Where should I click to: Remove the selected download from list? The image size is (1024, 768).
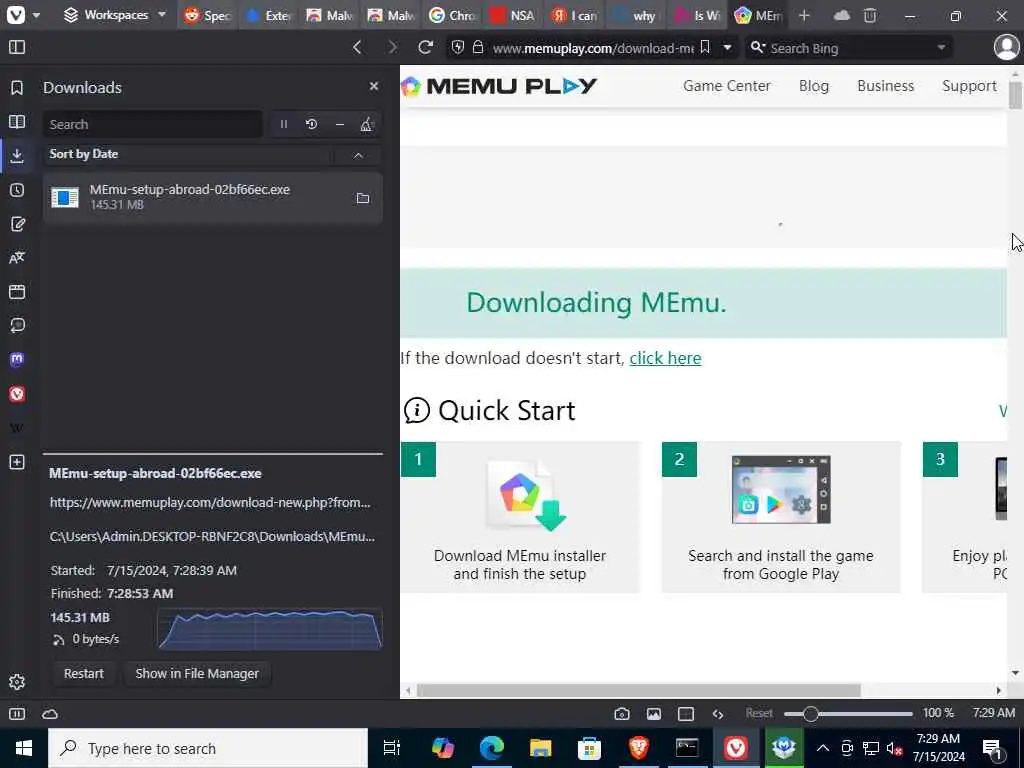coord(340,124)
